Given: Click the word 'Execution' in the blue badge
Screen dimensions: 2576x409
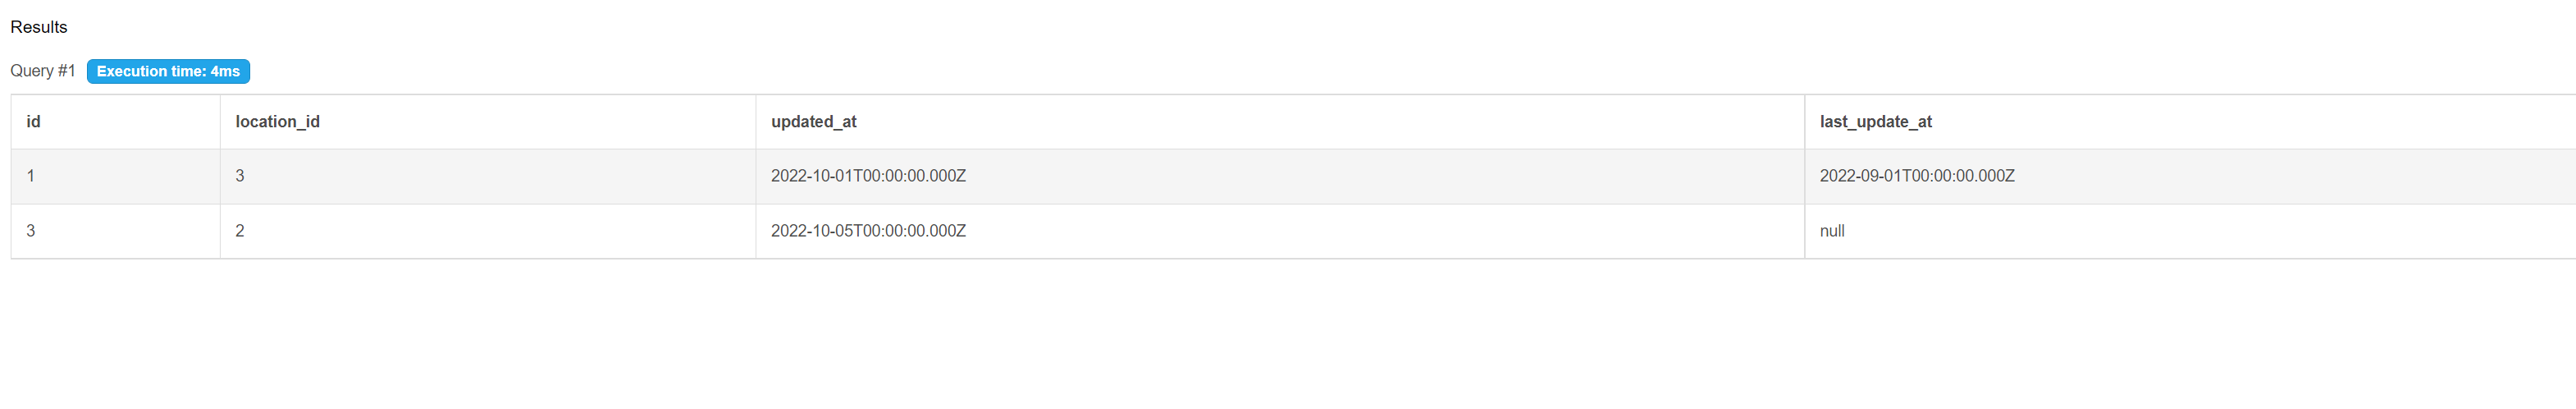Looking at the screenshot, I should click(131, 71).
